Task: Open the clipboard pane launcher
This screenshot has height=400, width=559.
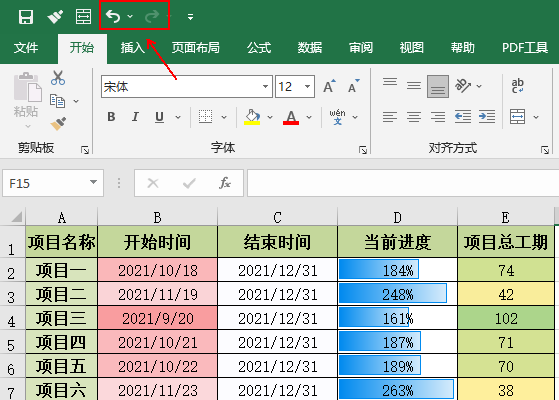Action: point(85,150)
